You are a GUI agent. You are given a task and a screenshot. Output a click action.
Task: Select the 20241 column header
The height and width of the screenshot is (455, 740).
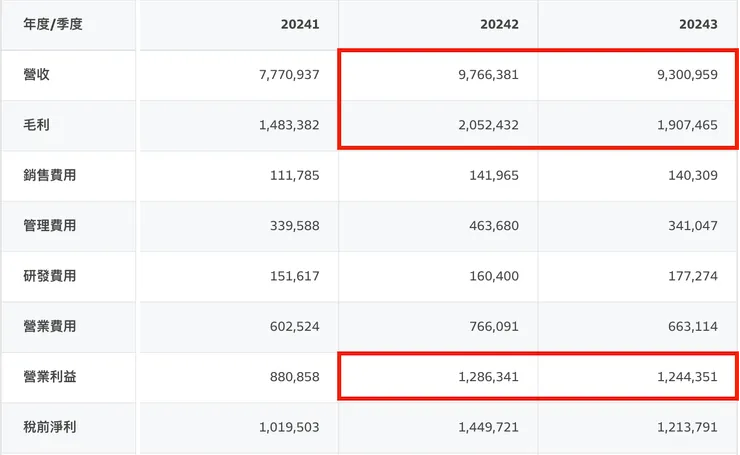tap(300, 23)
